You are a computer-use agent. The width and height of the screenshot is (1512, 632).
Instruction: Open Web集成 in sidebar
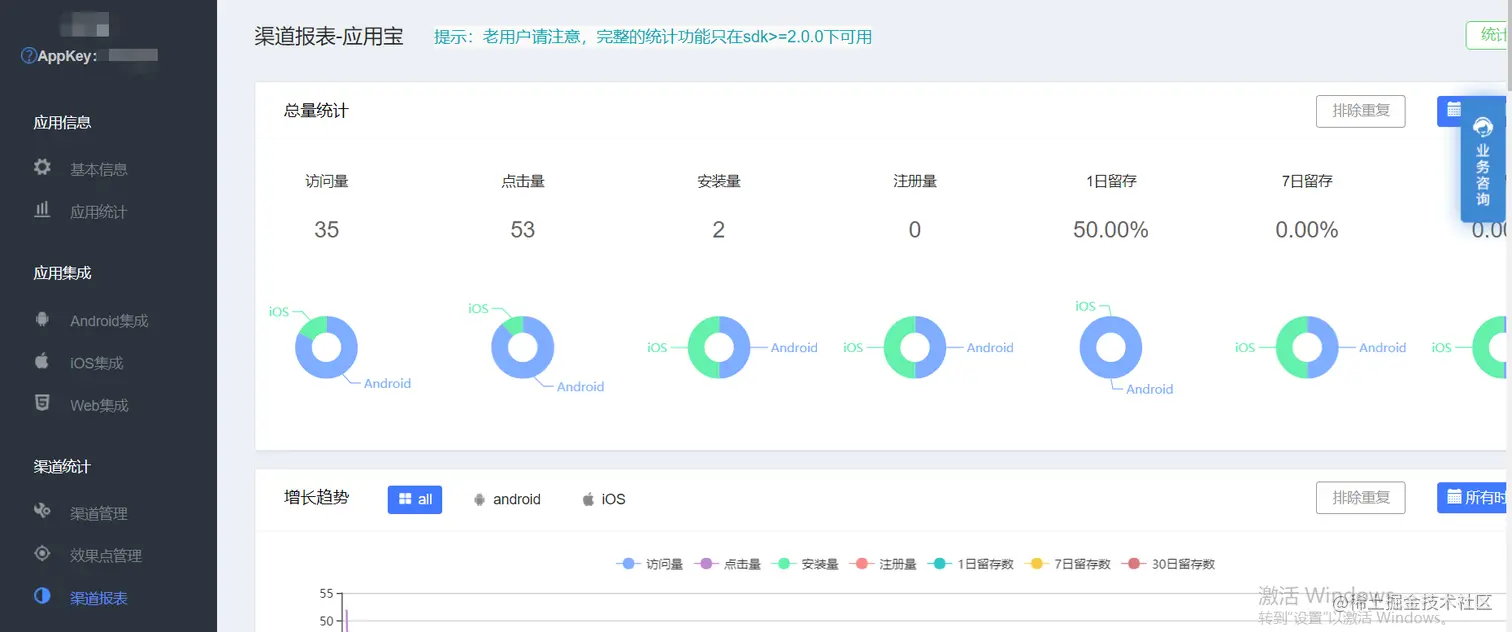(x=99, y=405)
